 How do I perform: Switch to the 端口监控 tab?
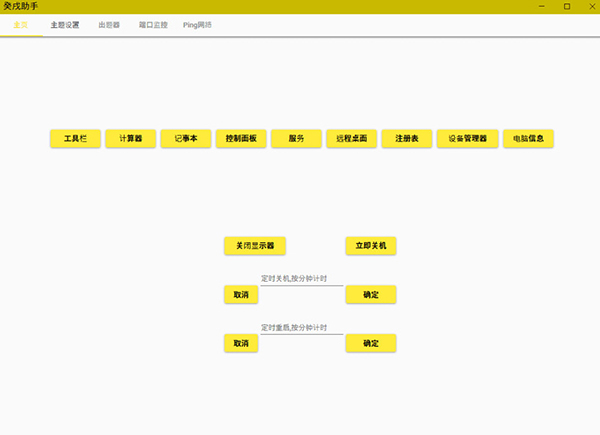coord(153,25)
